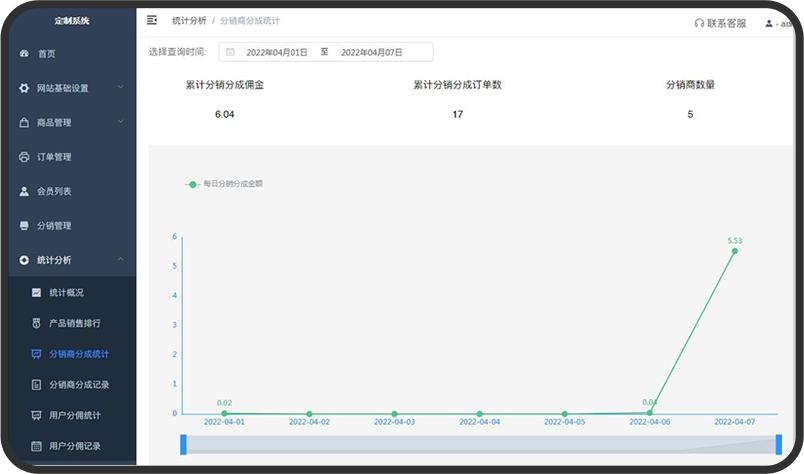
Task: Open the 产品销售排行 menu item
Action: pyautogui.click(x=74, y=323)
